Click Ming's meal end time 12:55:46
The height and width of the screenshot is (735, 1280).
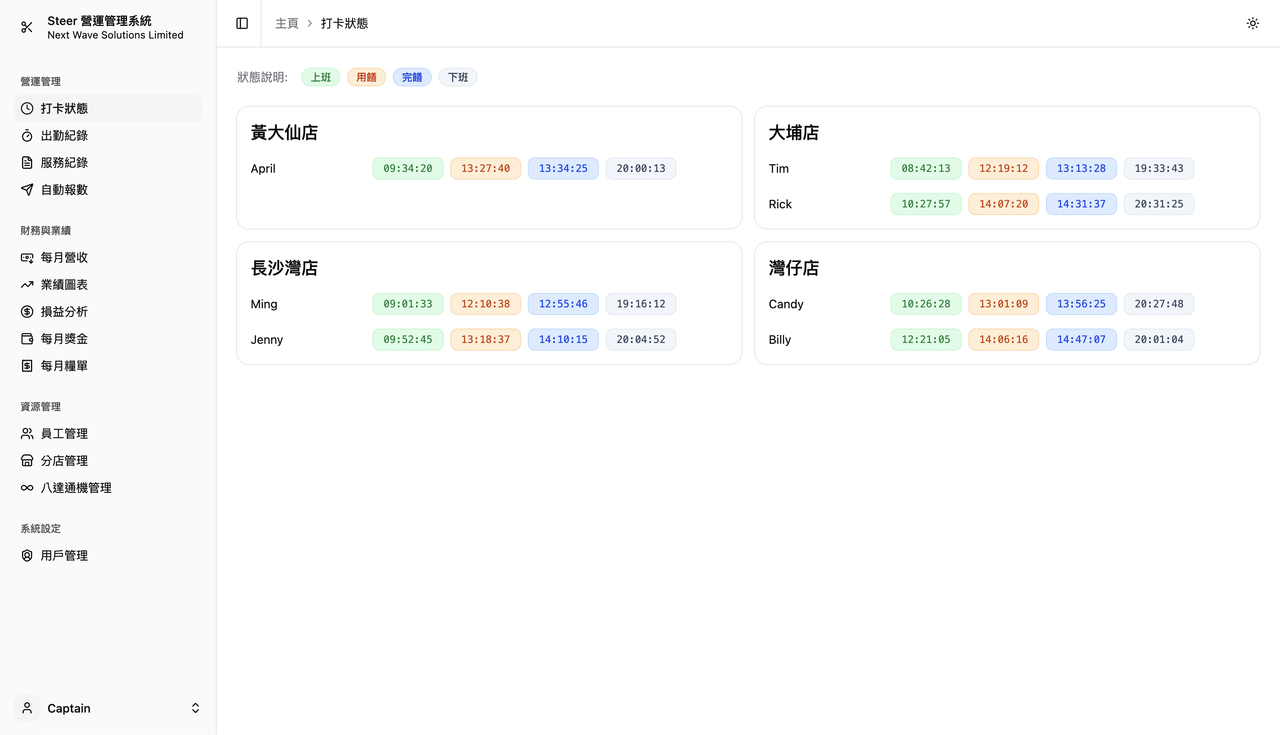pos(563,304)
